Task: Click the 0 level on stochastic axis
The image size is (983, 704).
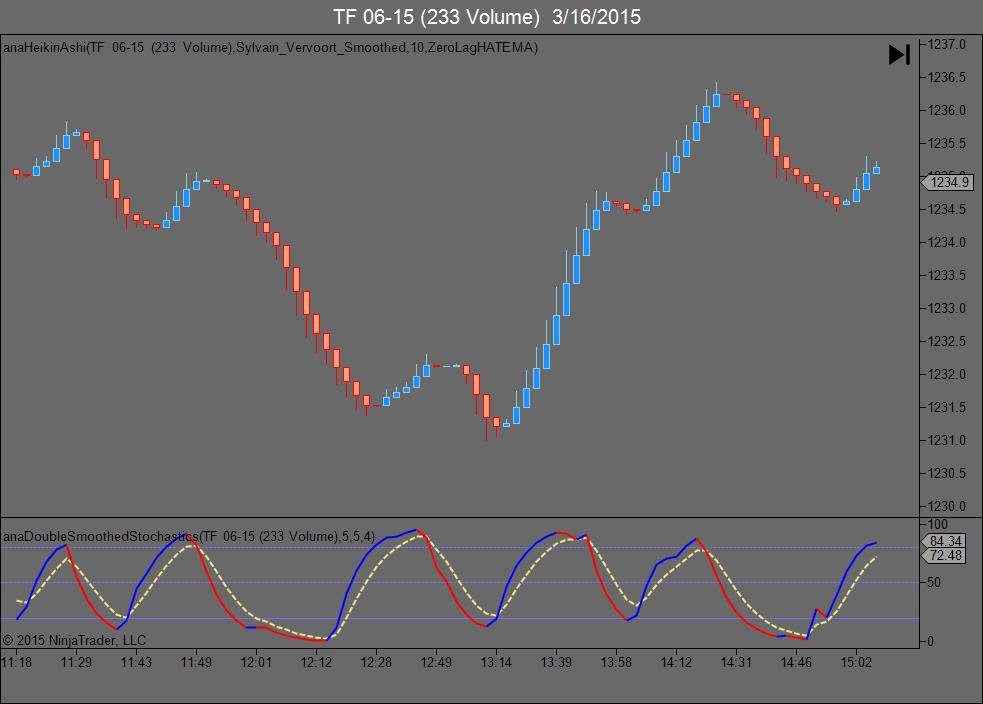Action: point(930,641)
